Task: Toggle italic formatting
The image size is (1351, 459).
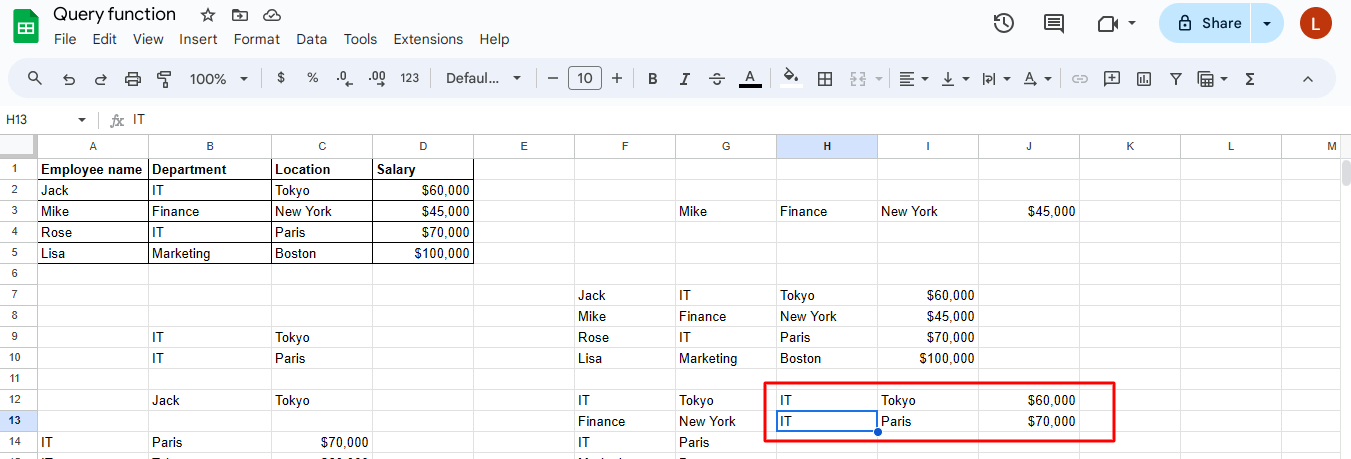Action: point(684,79)
